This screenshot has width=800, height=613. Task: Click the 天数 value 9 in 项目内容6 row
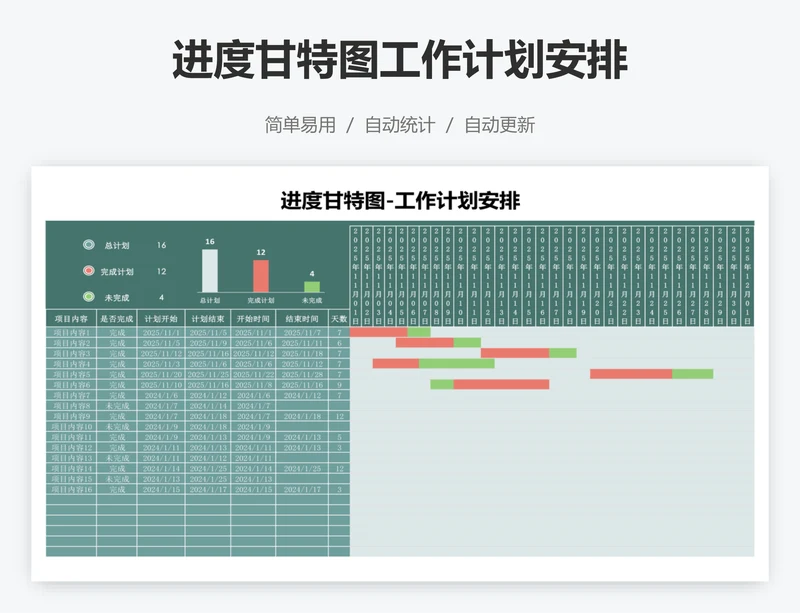click(x=339, y=385)
